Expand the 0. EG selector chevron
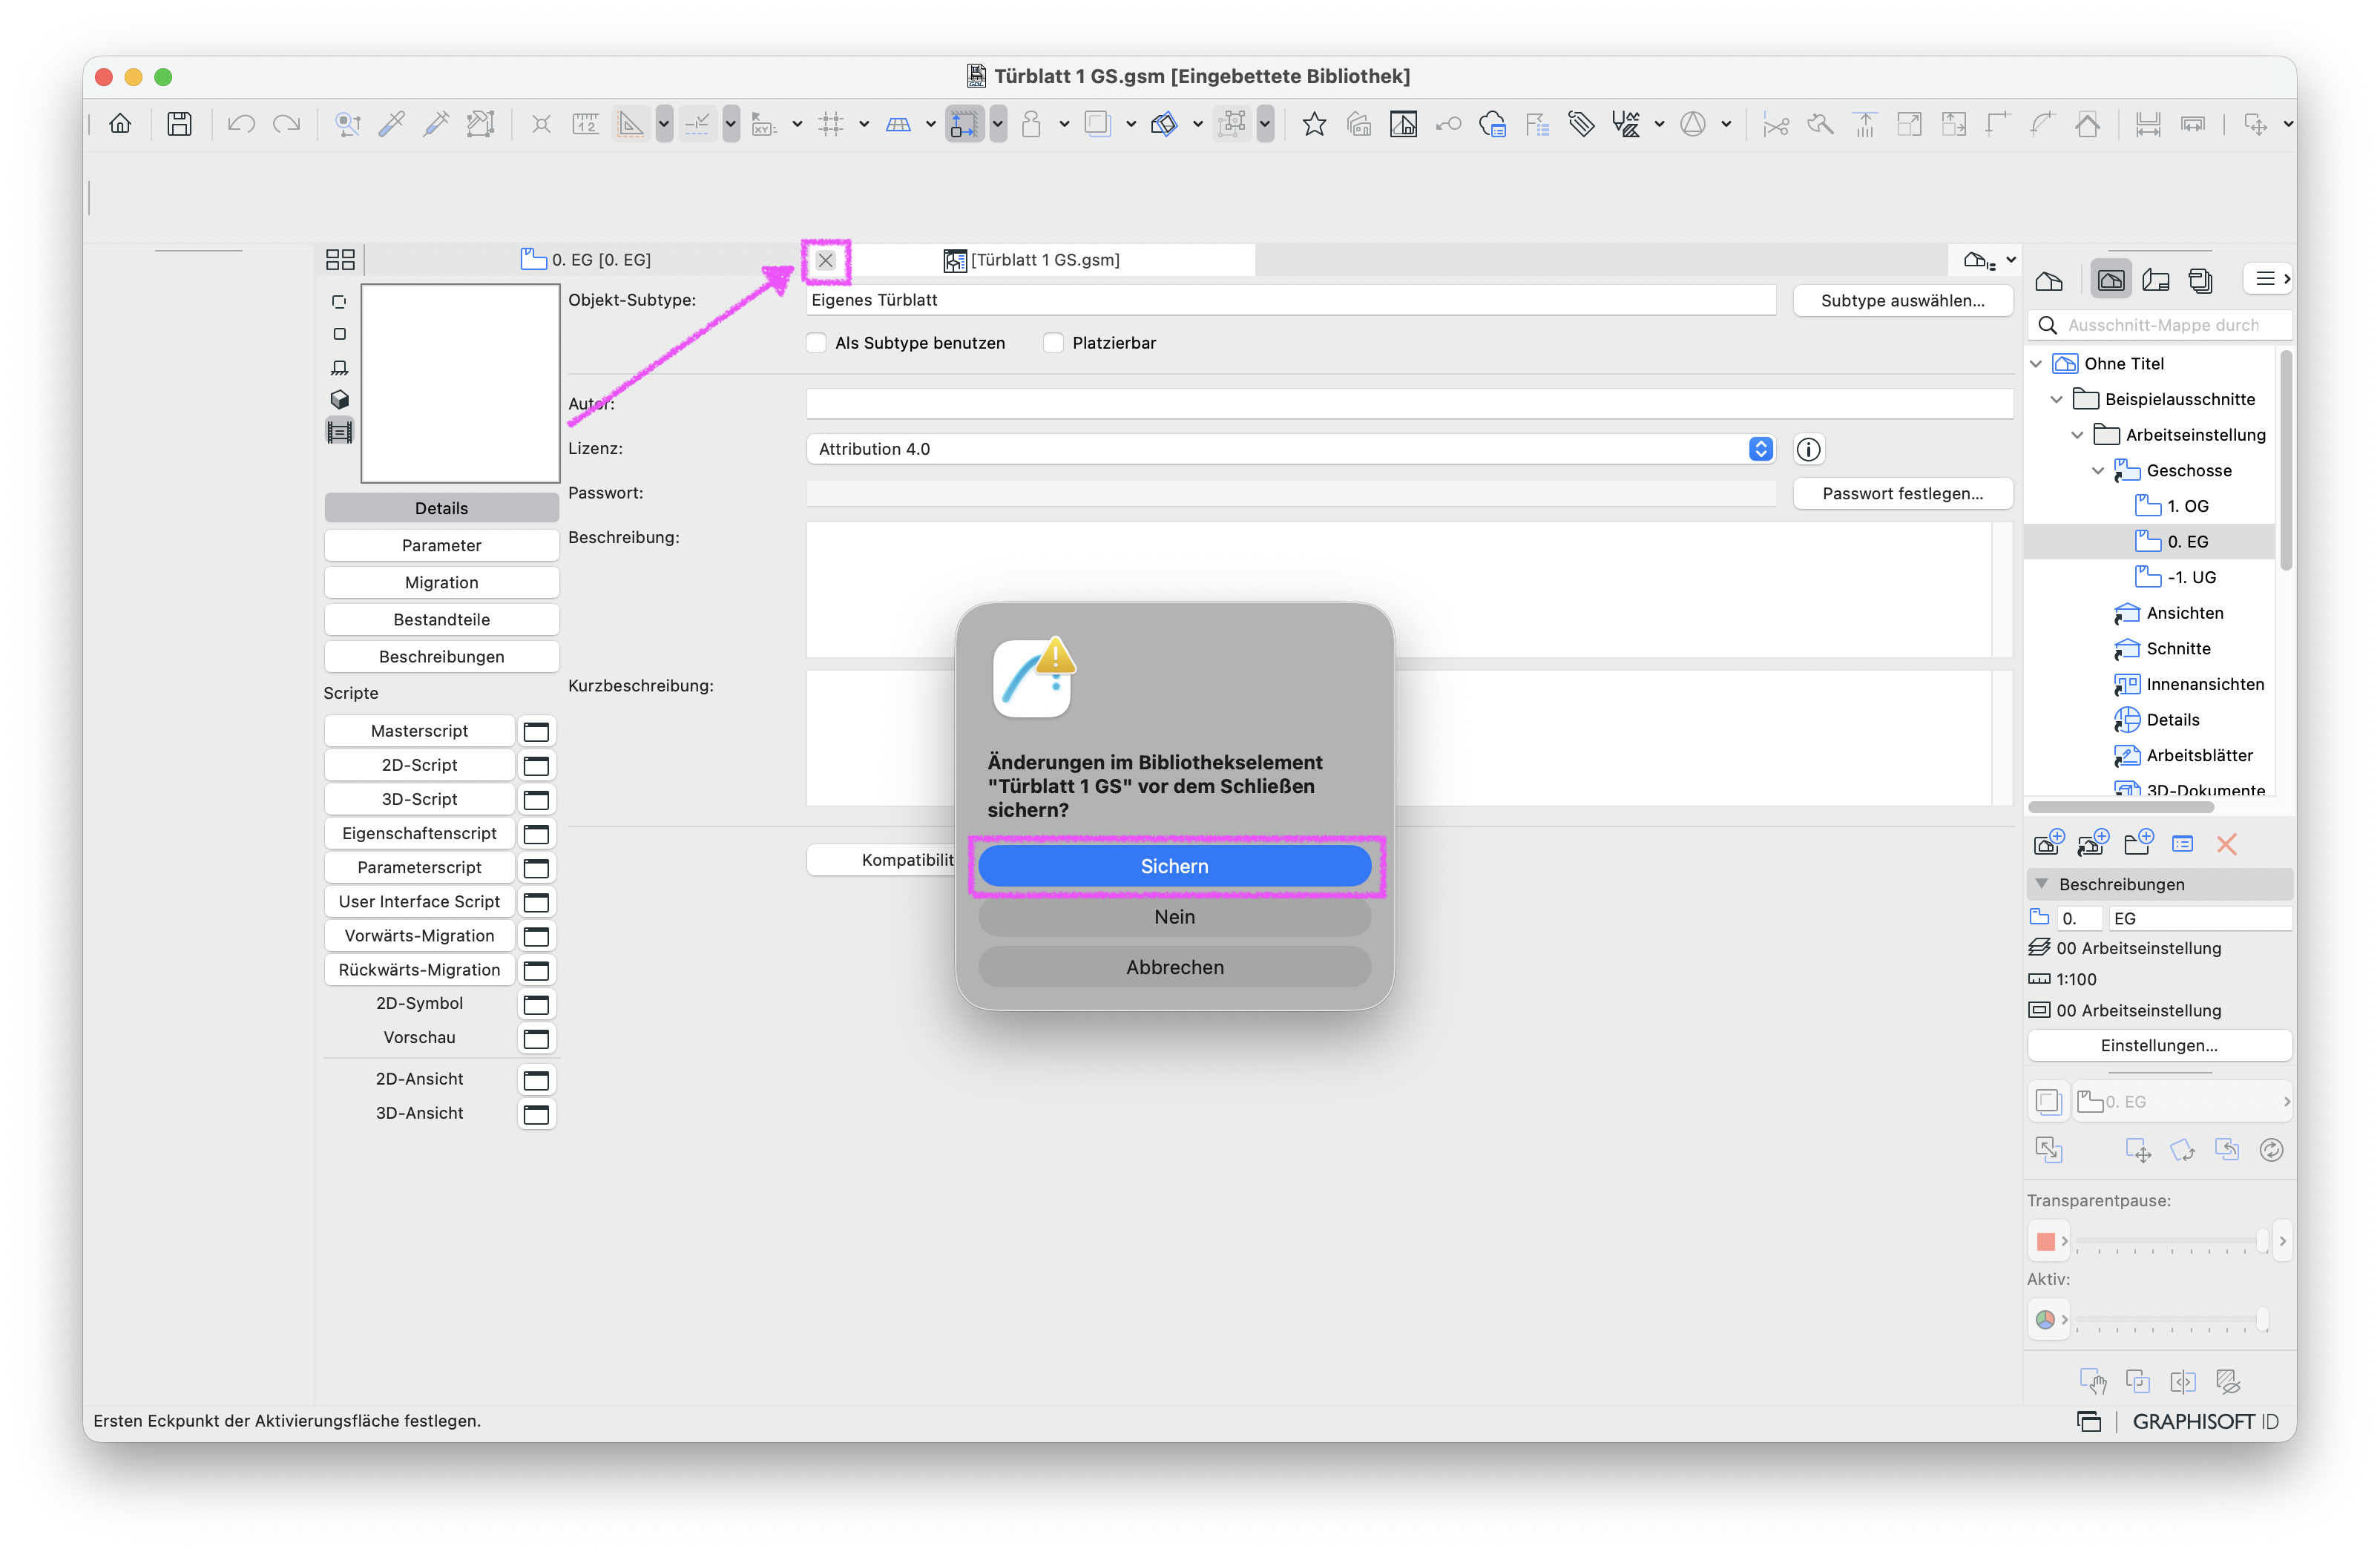 pos(2286,1102)
